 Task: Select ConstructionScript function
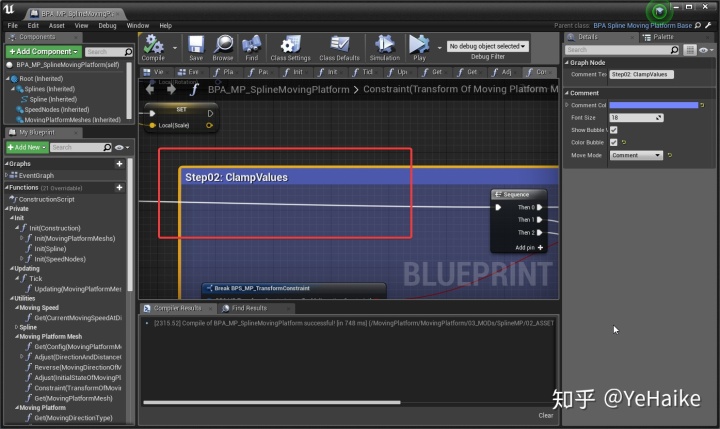[46, 199]
